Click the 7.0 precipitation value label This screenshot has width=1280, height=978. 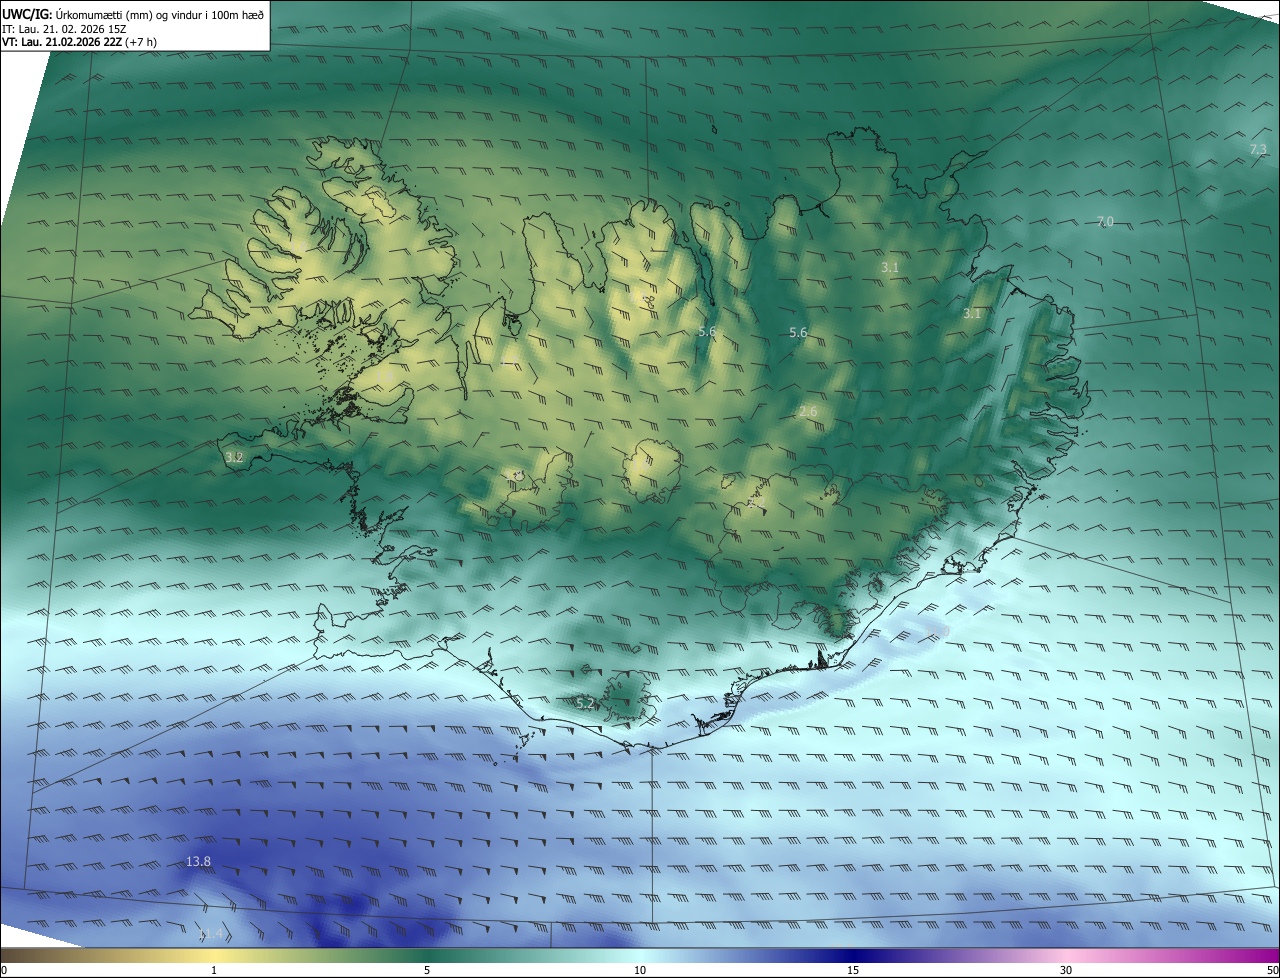pyautogui.click(x=1105, y=222)
